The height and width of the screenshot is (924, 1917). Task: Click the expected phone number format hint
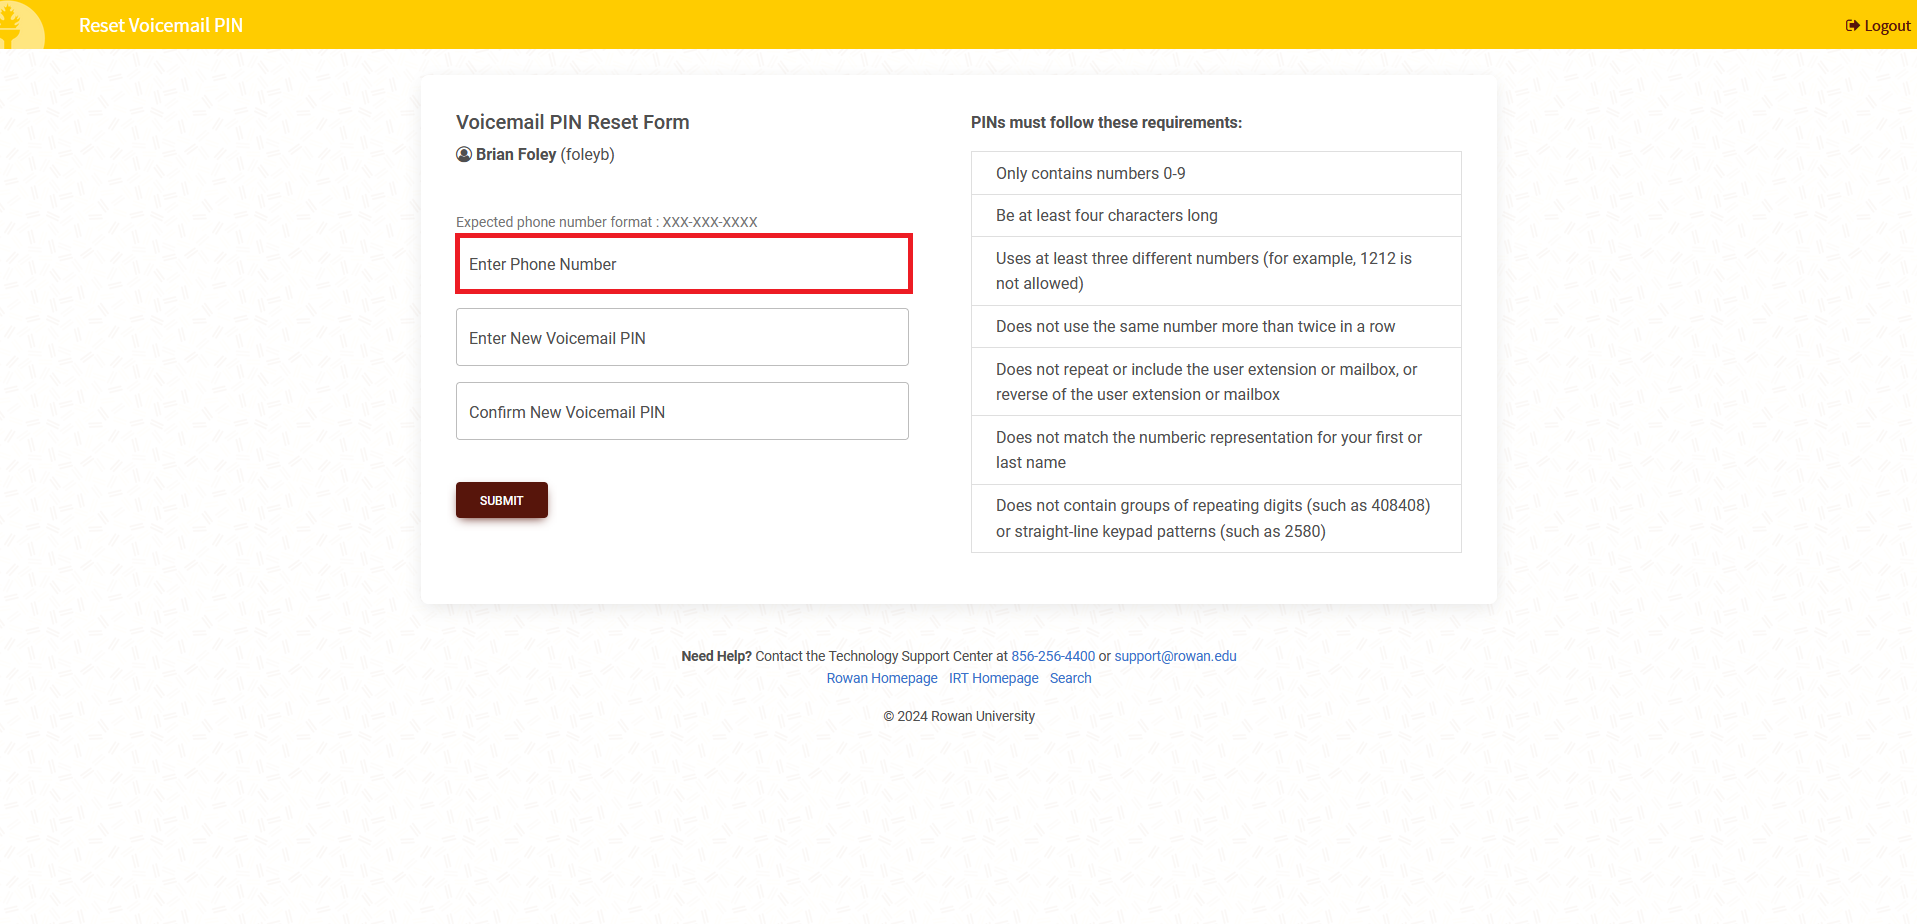(606, 222)
